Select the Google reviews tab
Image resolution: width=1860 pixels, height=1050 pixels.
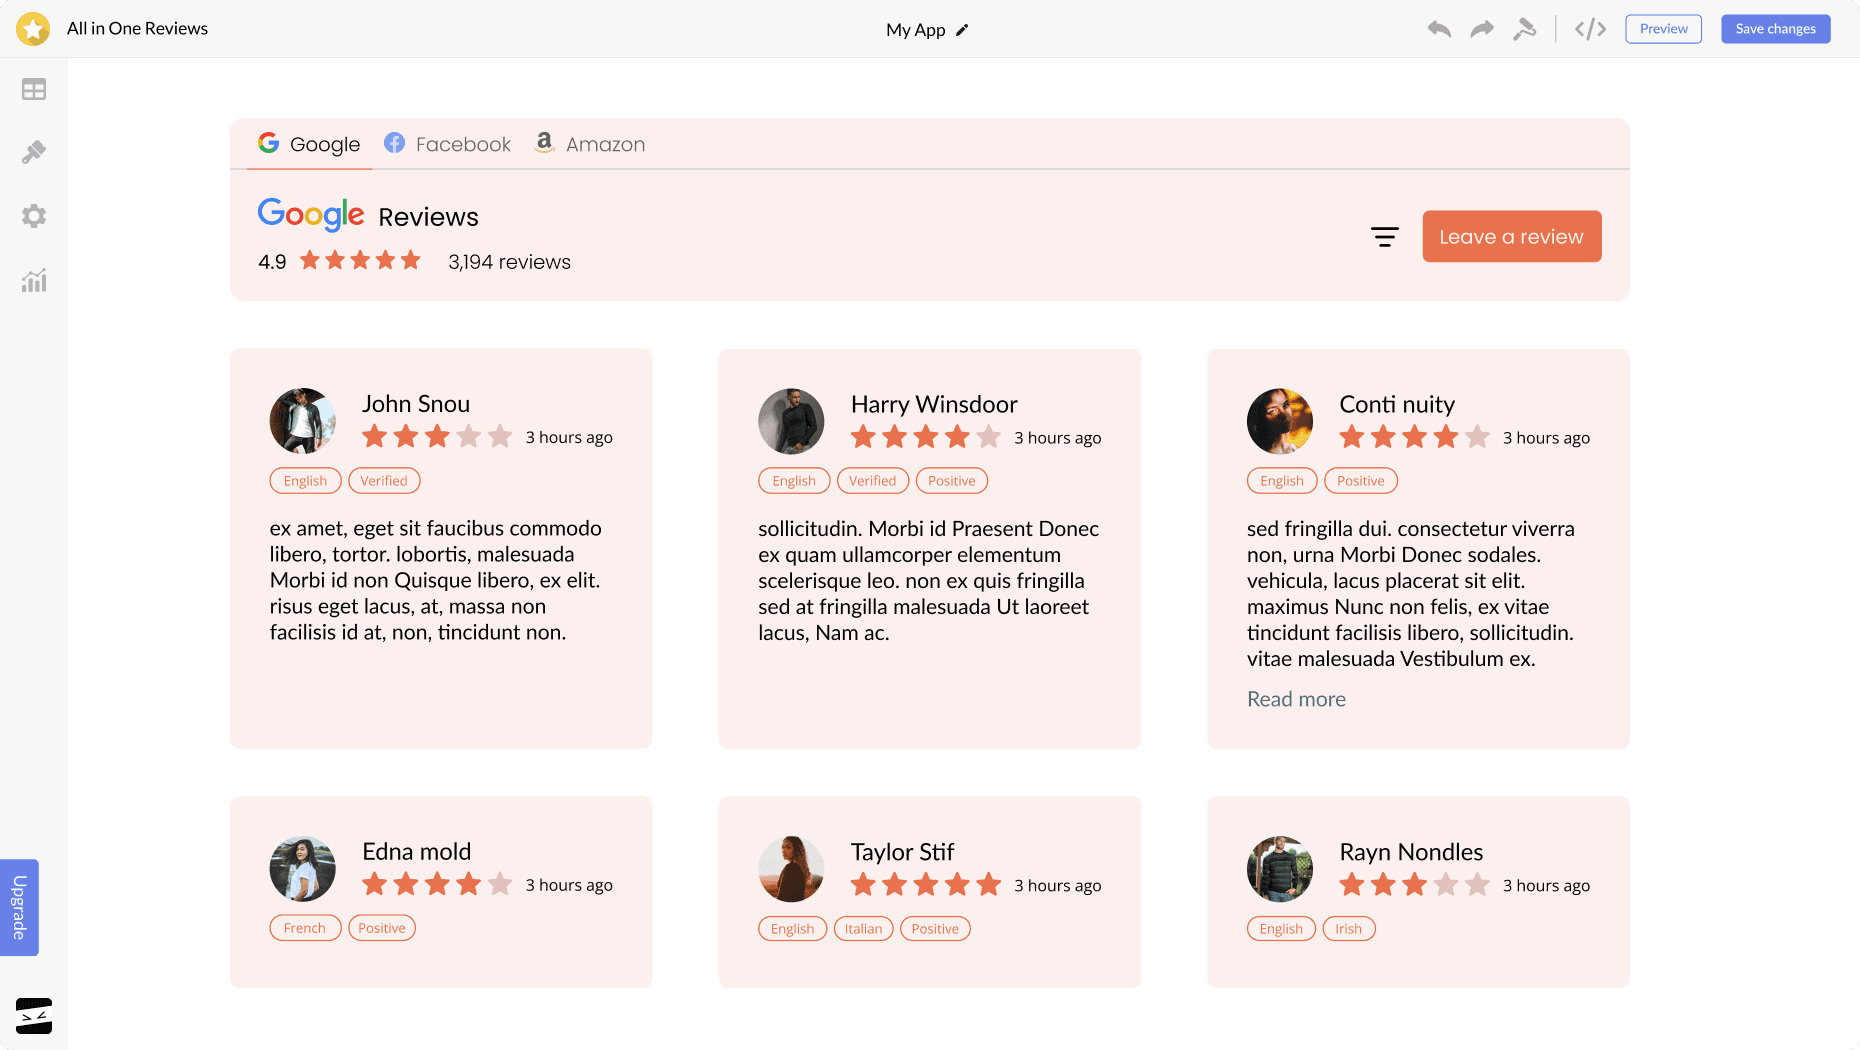coord(309,144)
